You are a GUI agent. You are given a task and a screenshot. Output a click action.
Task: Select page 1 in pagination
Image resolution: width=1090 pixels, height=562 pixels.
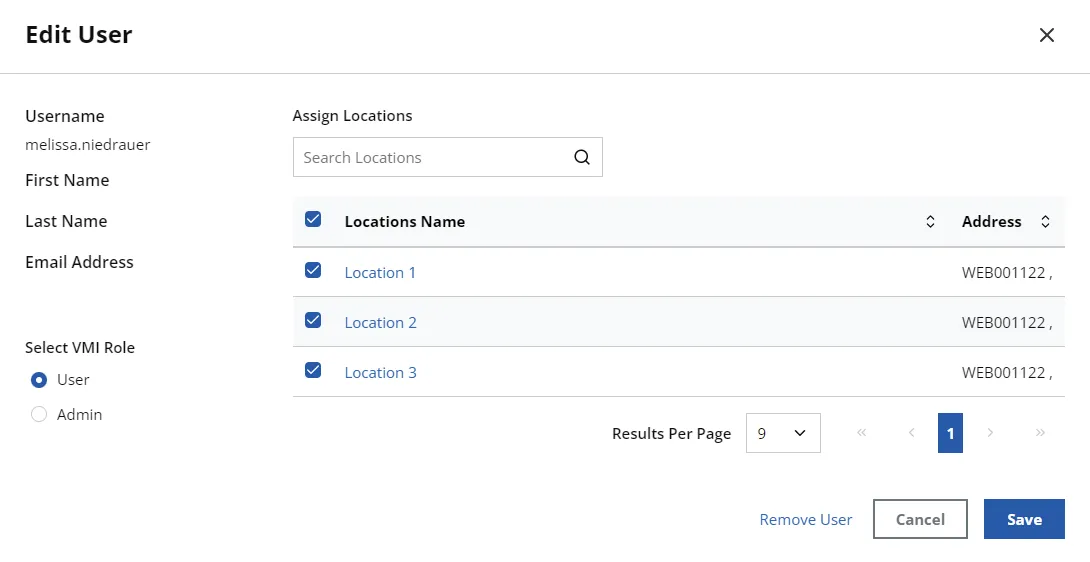[950, 433]
